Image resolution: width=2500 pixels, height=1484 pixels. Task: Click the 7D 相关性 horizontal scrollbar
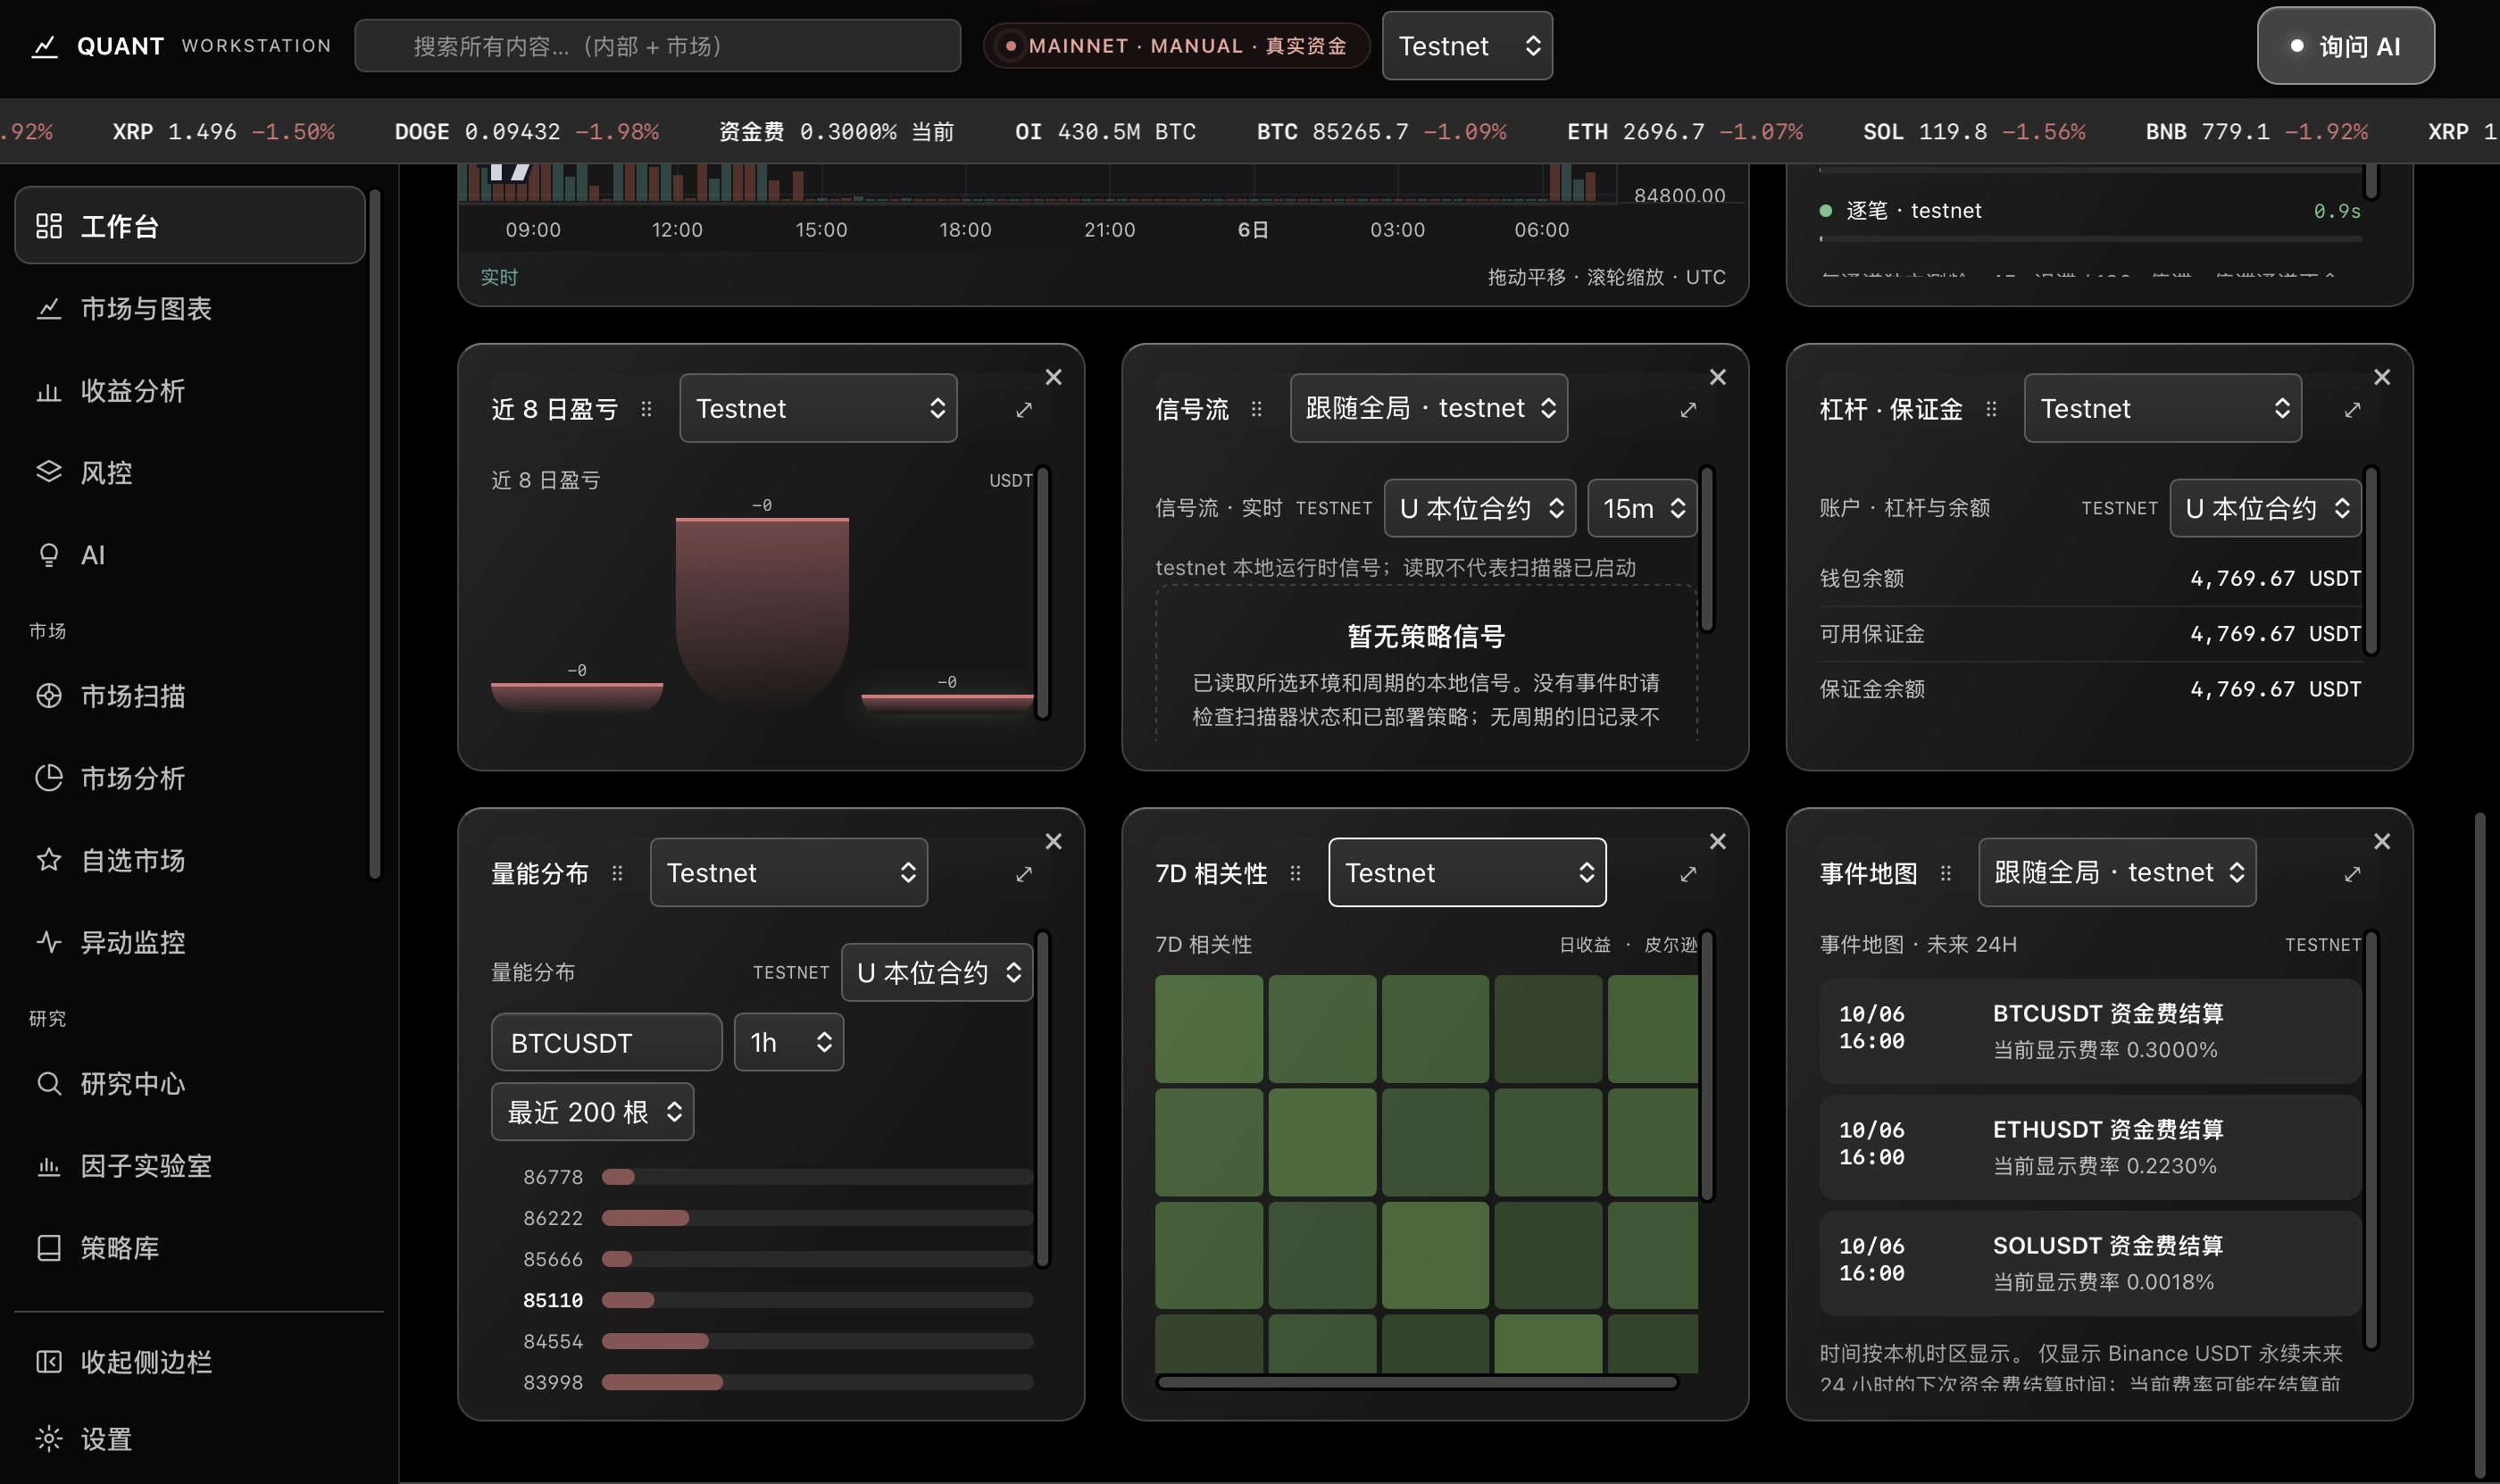coord(1417,1382)
